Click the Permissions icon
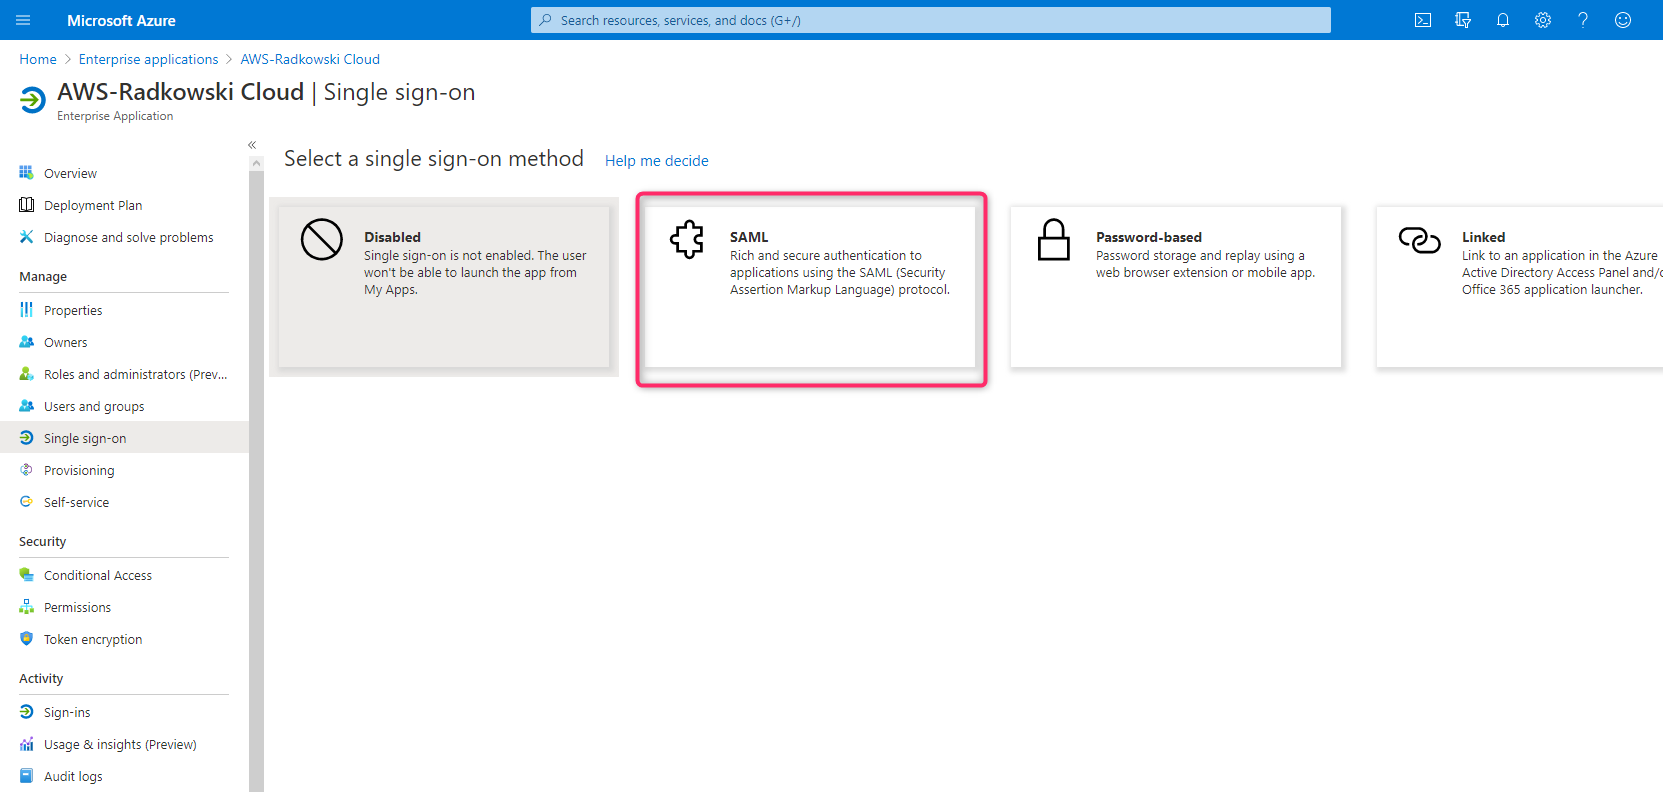Viewport: 1663px width, 792px height. pos(27,607)
